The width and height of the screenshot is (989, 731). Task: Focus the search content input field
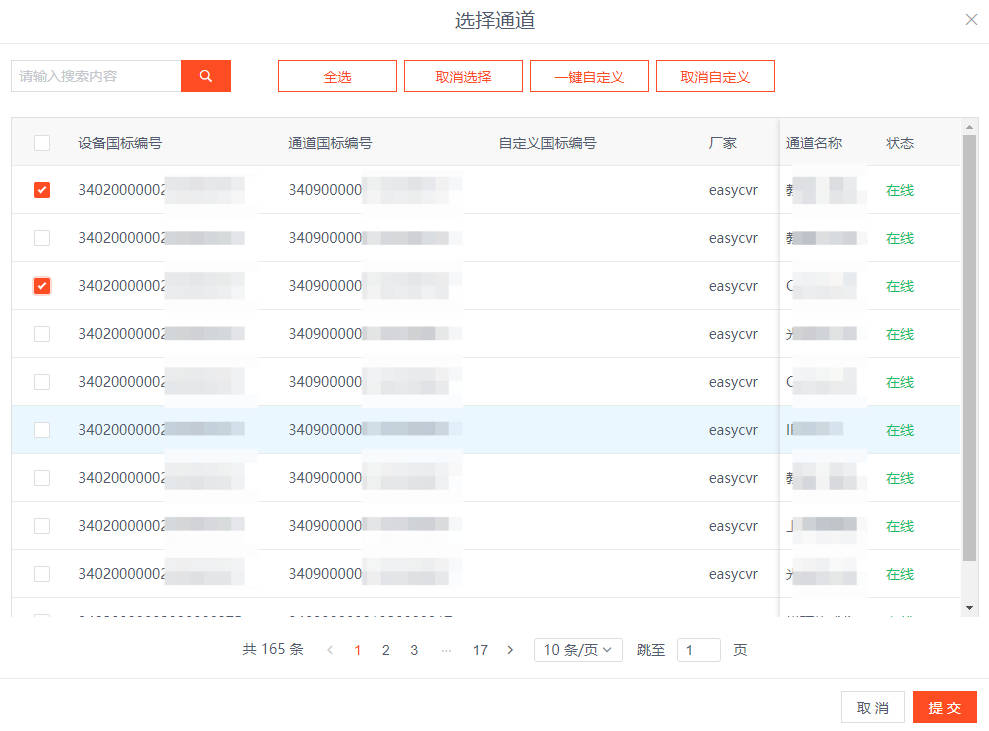coord(97,76)
